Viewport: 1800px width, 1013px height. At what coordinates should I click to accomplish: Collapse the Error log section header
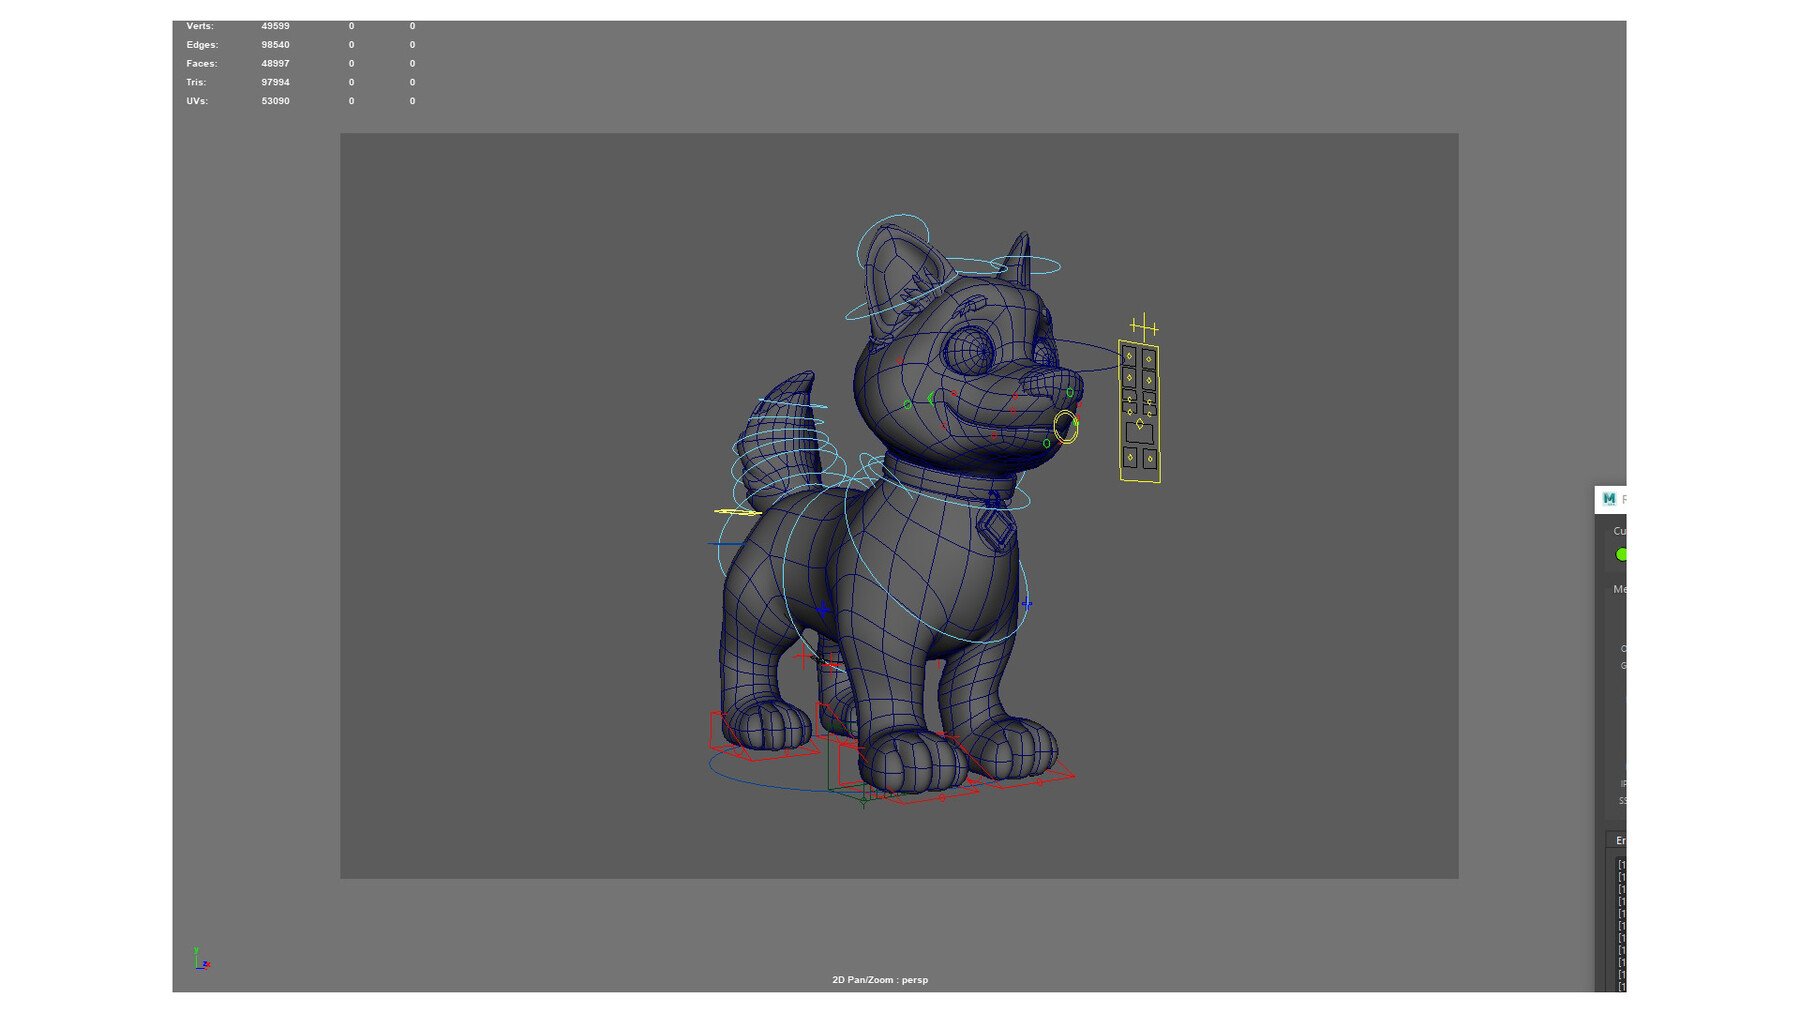[1620, 841]
